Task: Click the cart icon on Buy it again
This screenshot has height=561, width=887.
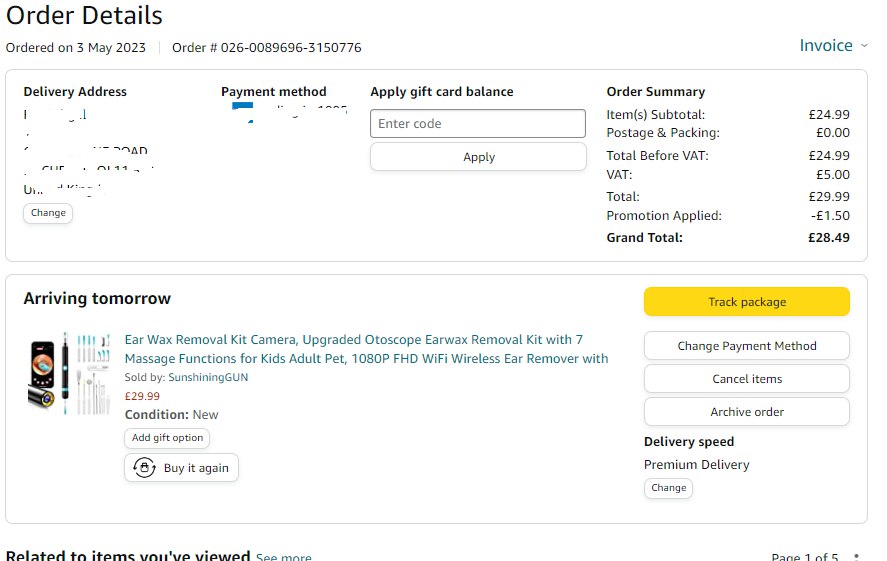Action: coord(145,468)
